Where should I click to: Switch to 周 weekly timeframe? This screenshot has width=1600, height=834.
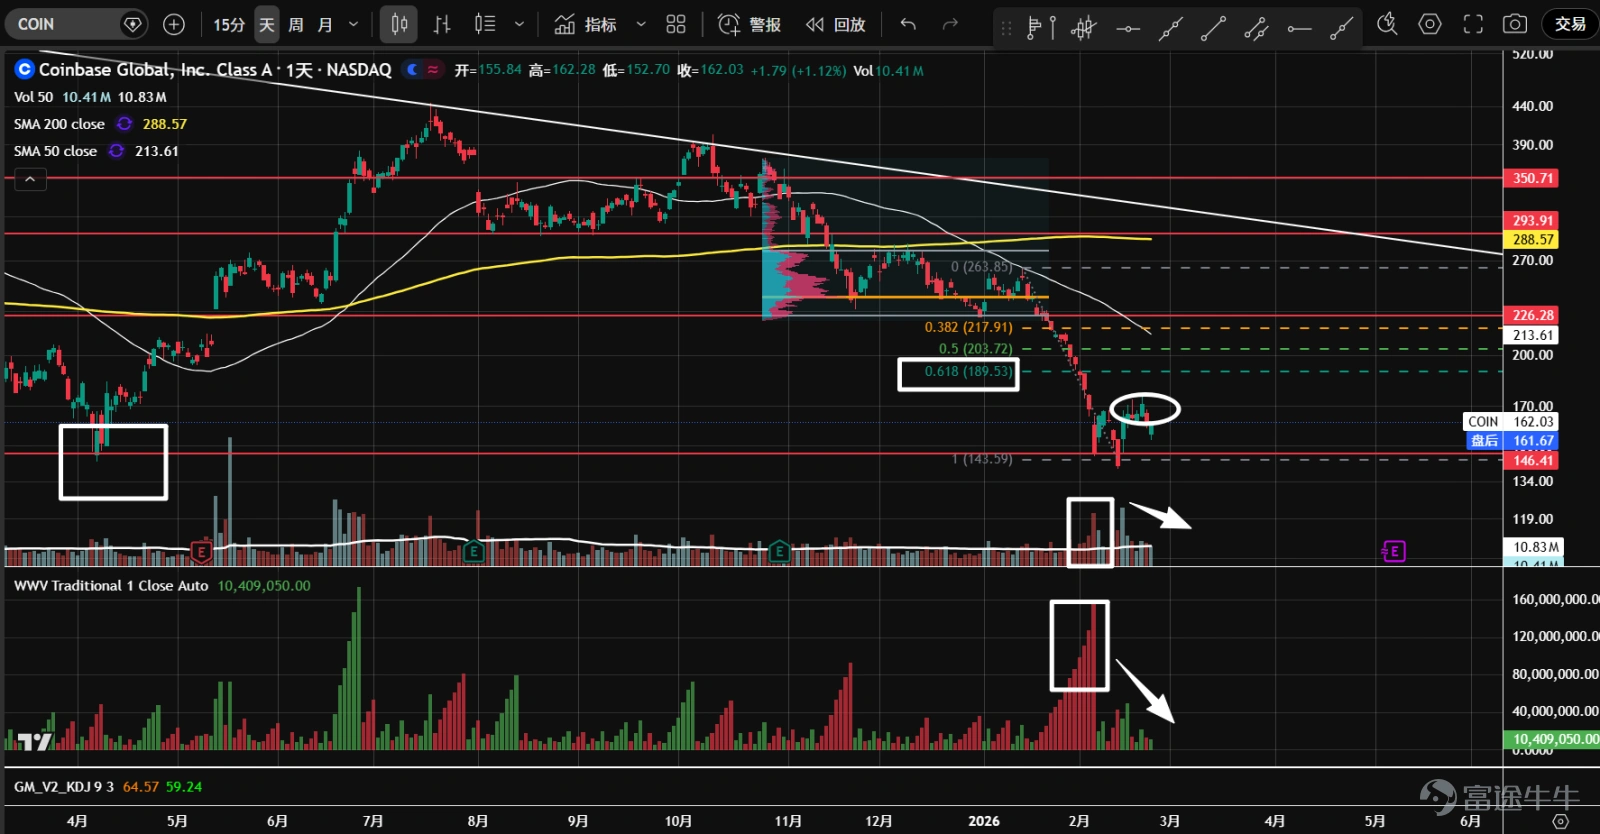[x=296, y=24]
